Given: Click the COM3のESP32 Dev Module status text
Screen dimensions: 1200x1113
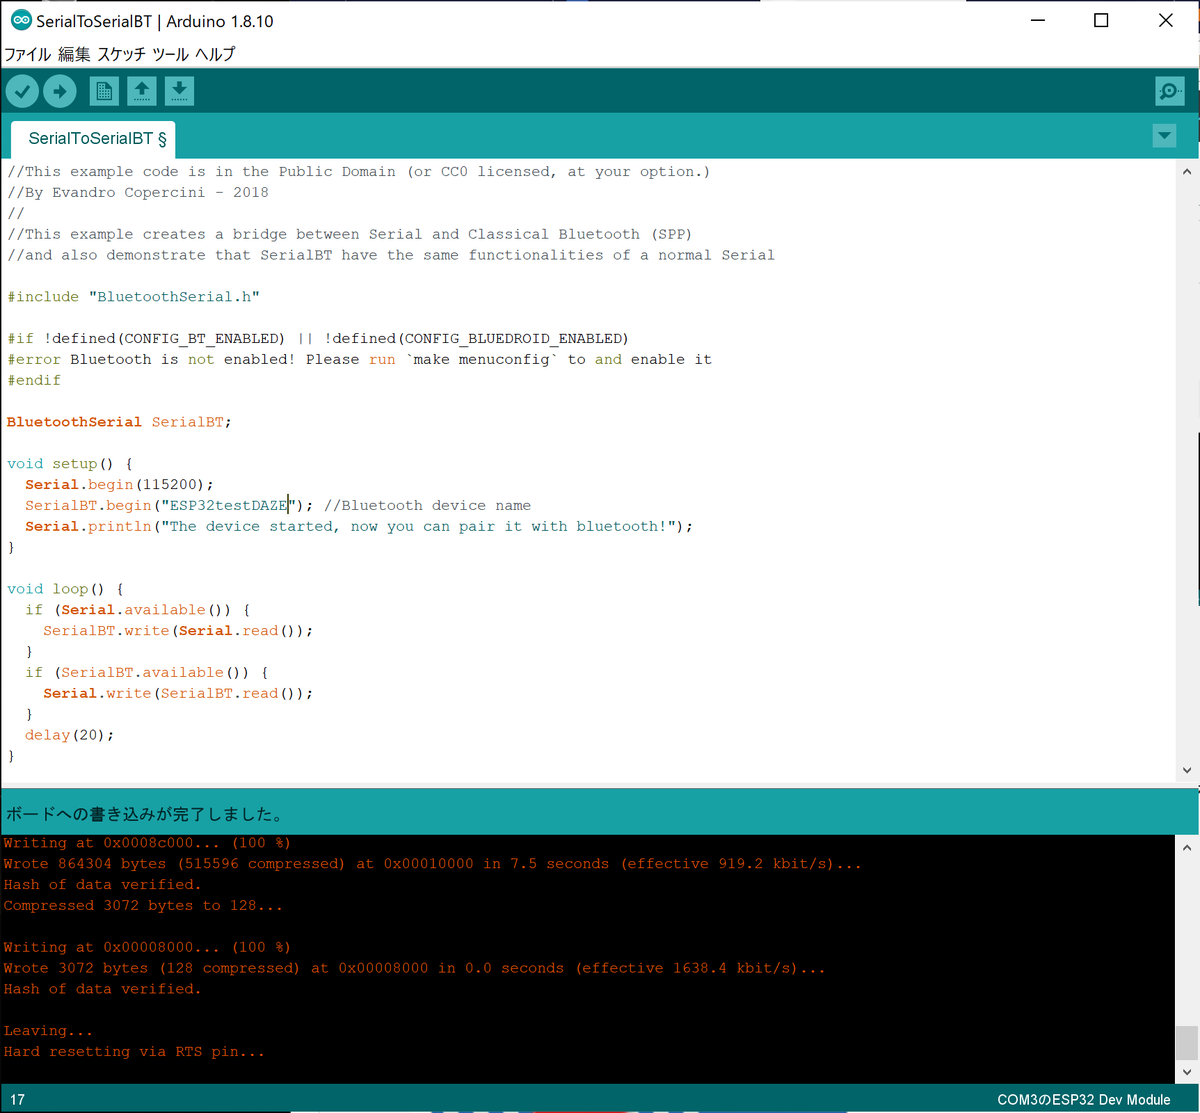Looking at the screenshot, I should tap(1083, 1099).
